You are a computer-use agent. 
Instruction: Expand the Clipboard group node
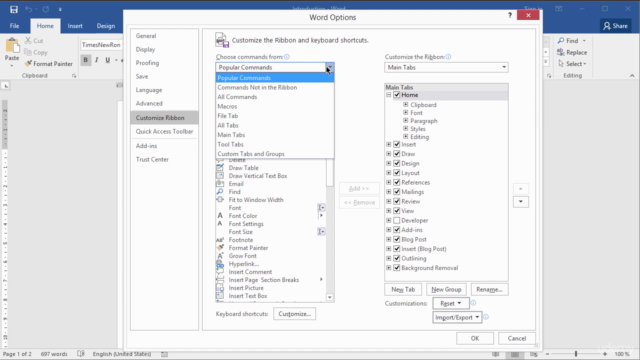[405, 104]
